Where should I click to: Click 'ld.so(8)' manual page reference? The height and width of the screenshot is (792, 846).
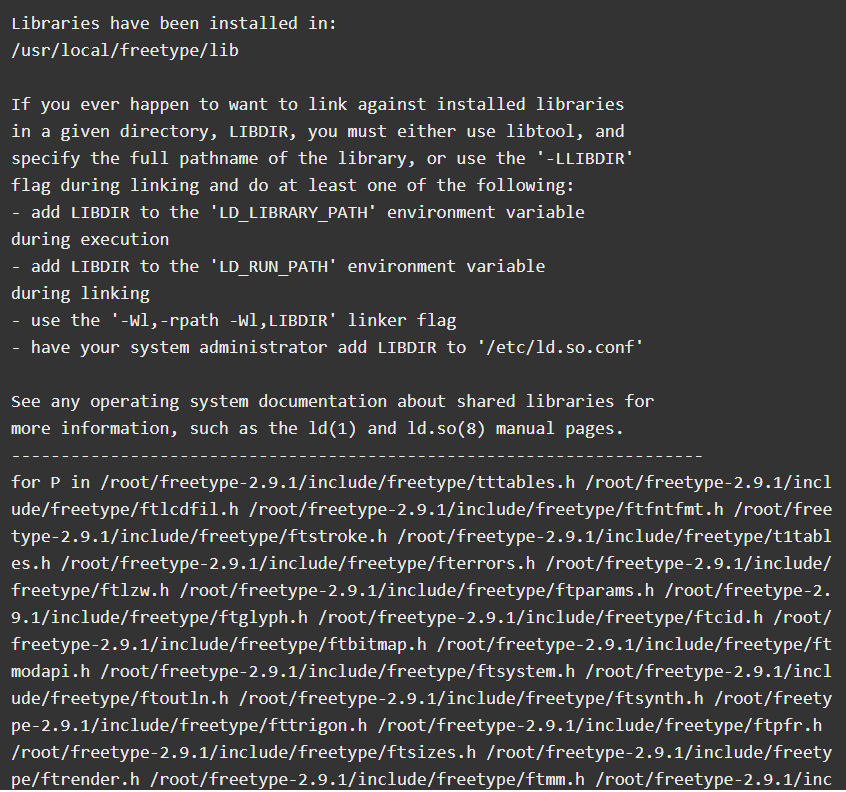click(446, 428)
